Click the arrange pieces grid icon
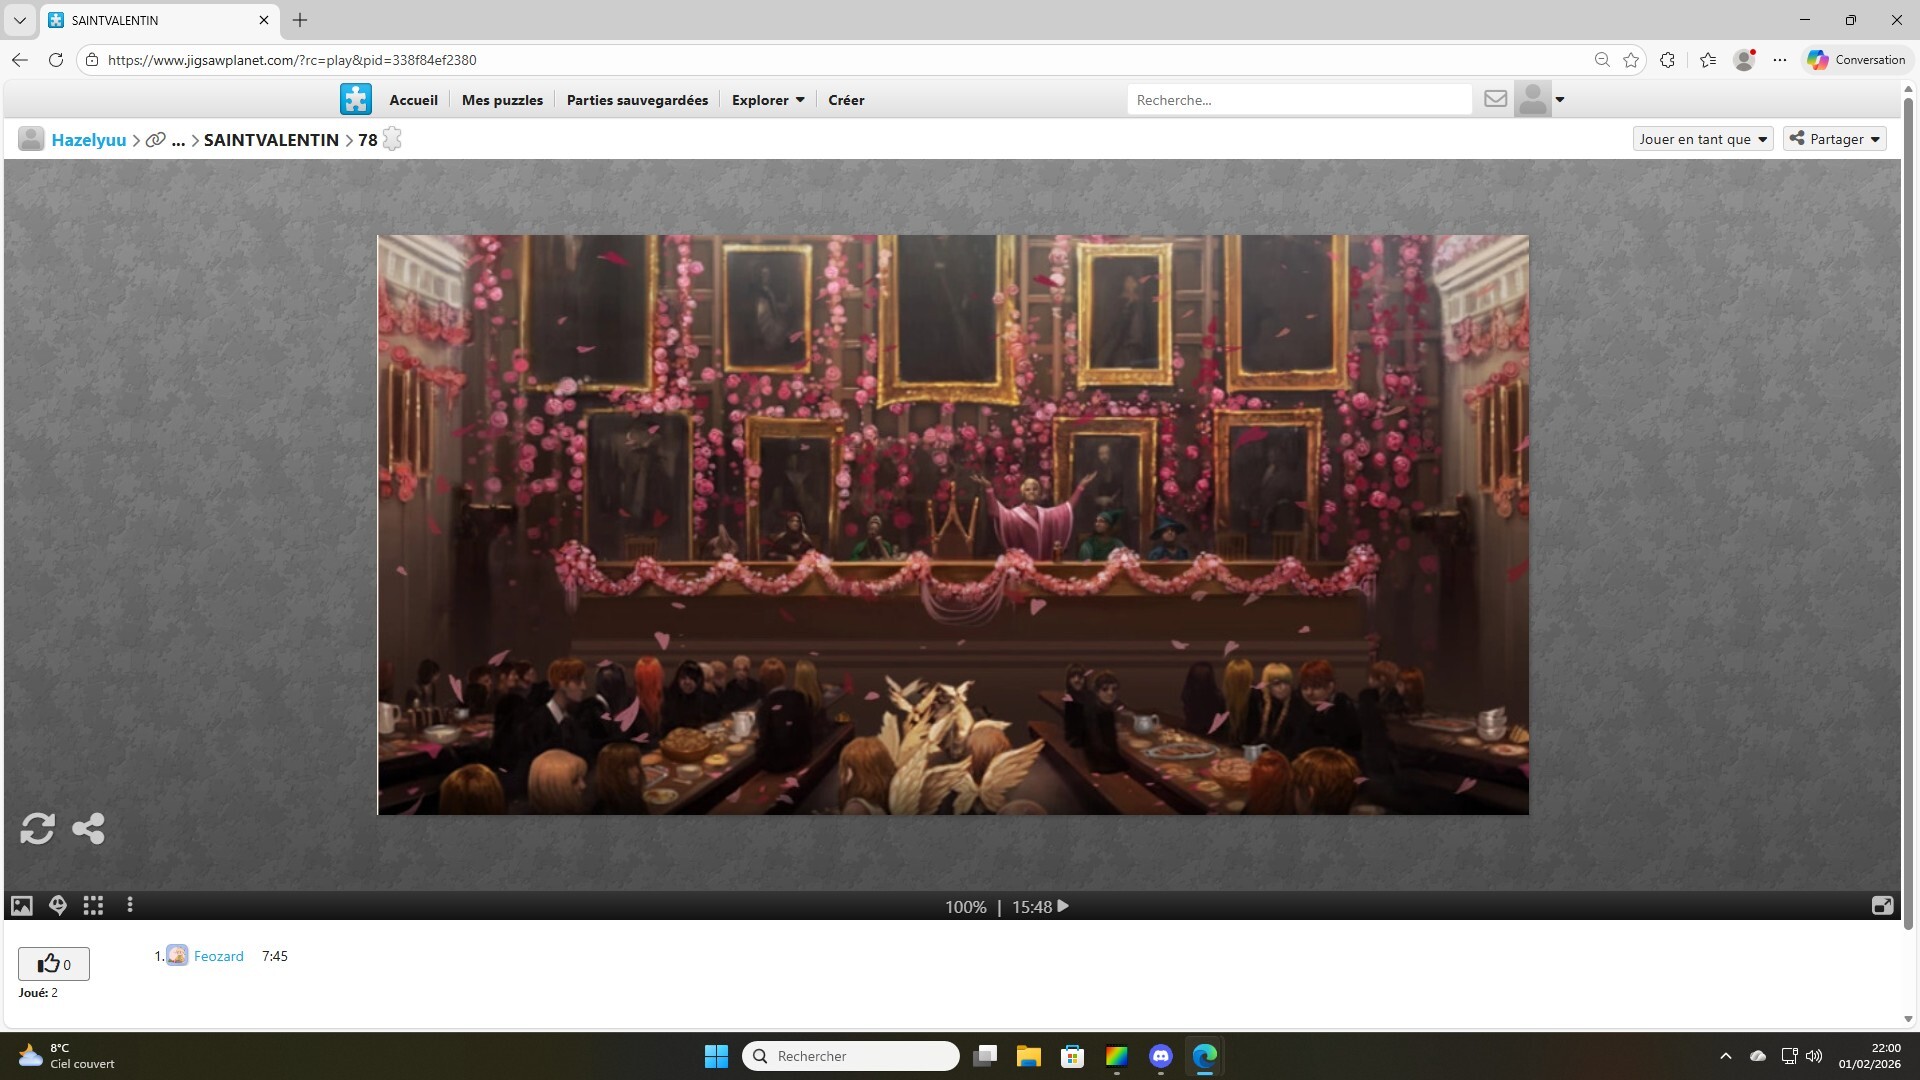The height and width of the screenshot is (1080, 1920). point(93,906)
